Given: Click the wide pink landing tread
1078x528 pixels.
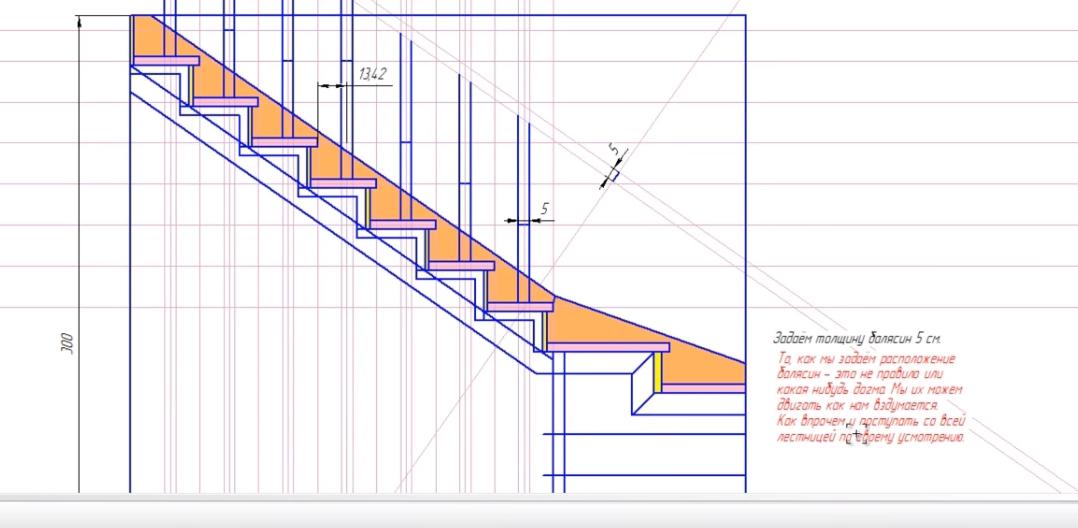Looking at the screenshot, I should [x=607, y=347].
